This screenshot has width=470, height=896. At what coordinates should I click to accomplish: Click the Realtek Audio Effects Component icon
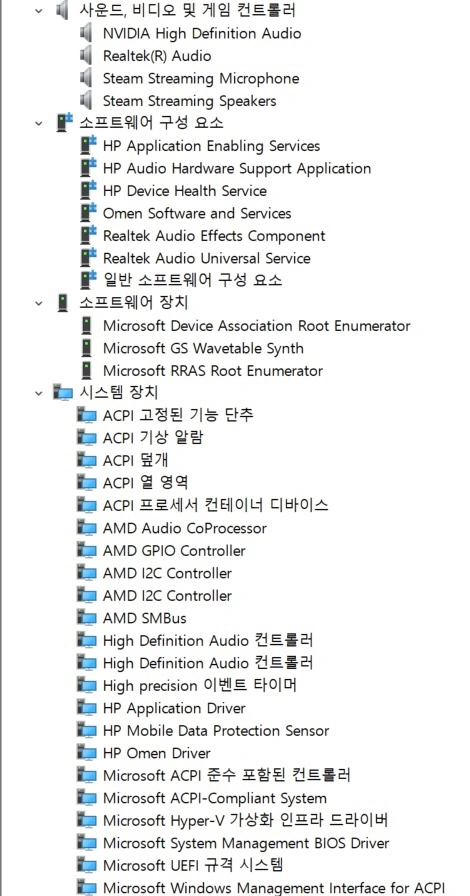pos(88,235)
